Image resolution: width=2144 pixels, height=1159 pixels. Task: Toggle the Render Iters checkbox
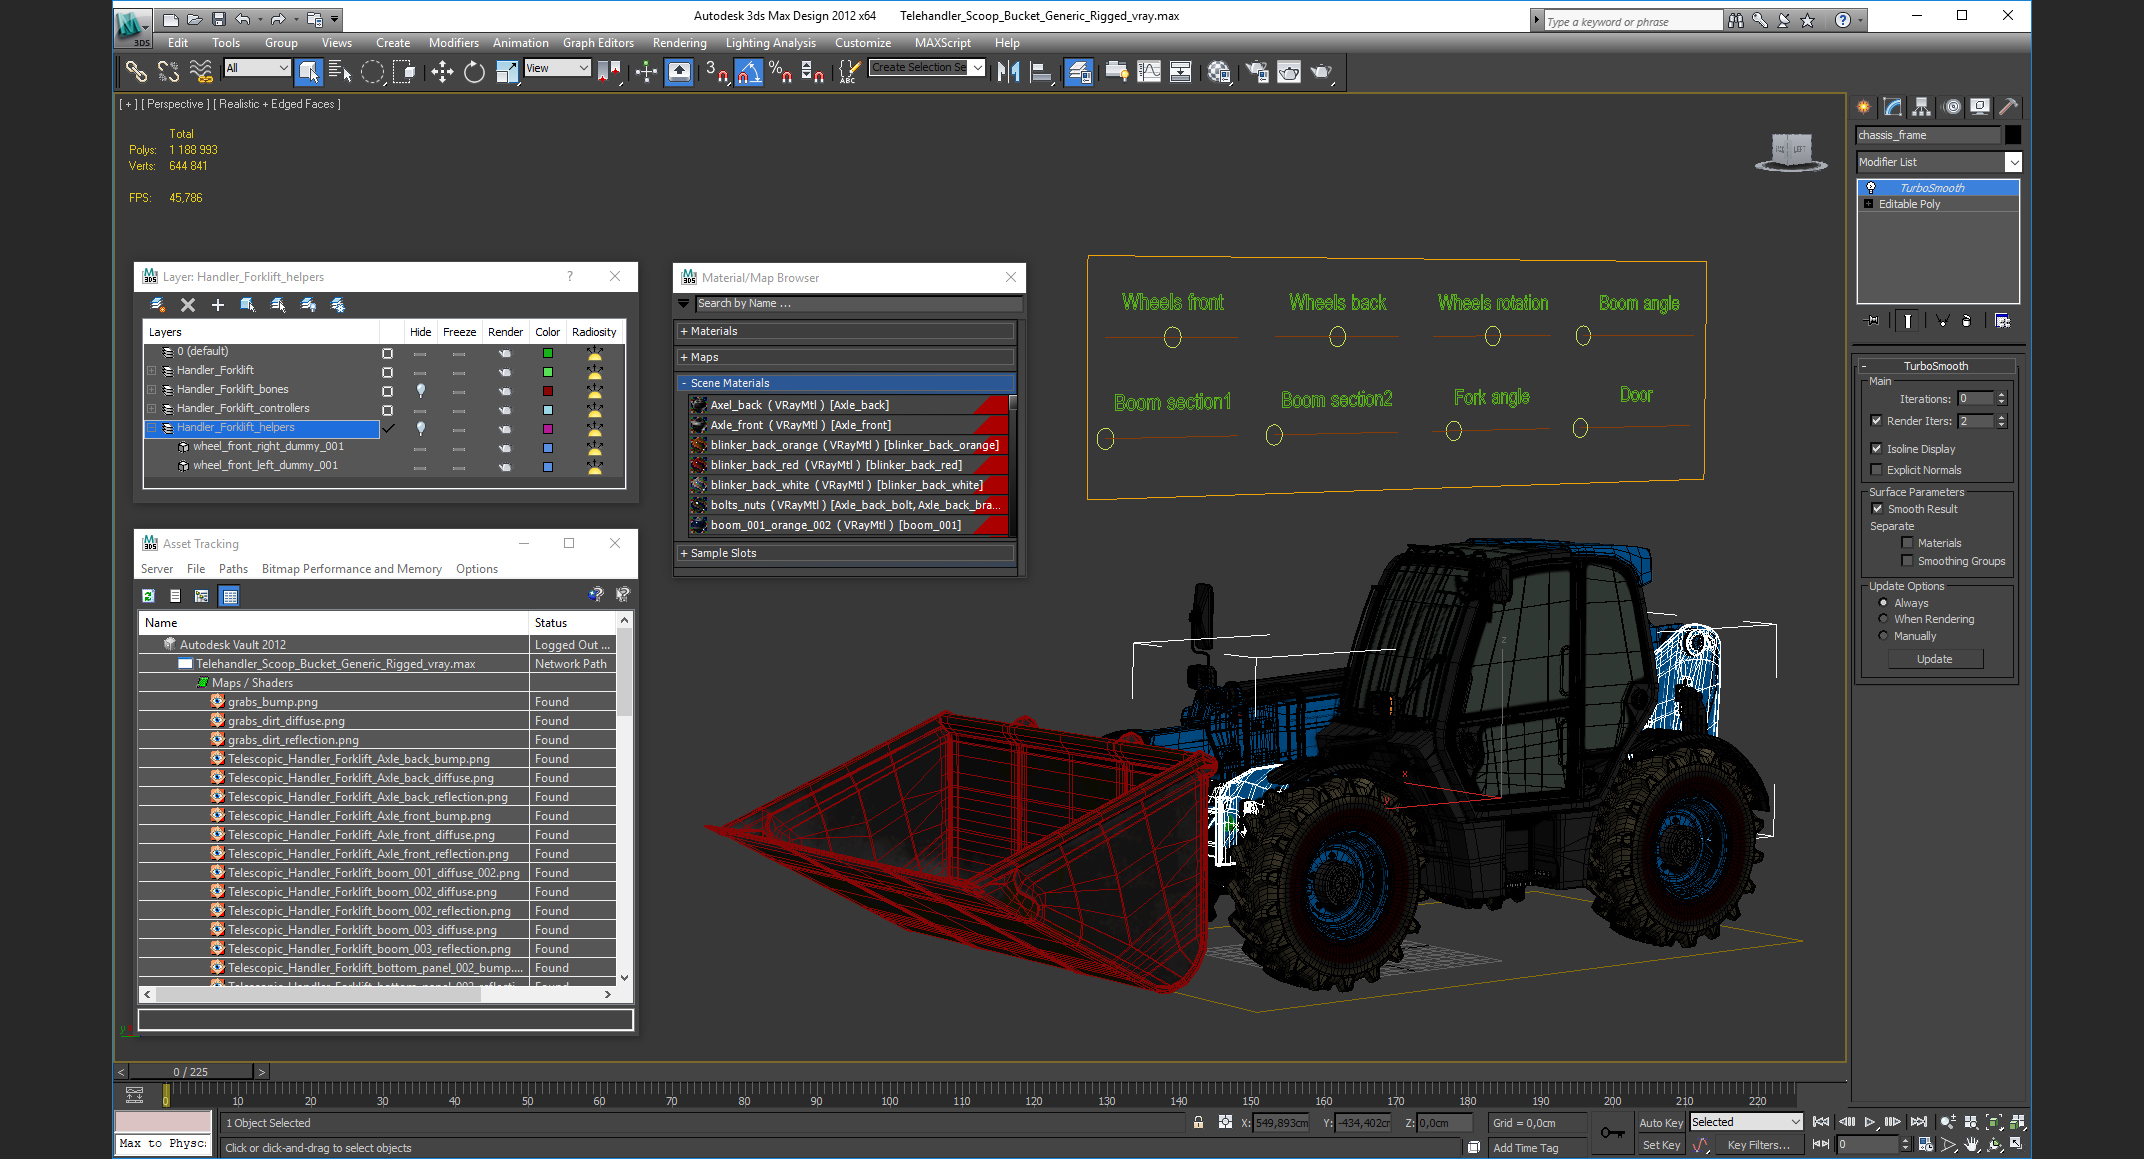click(1876, 421)
